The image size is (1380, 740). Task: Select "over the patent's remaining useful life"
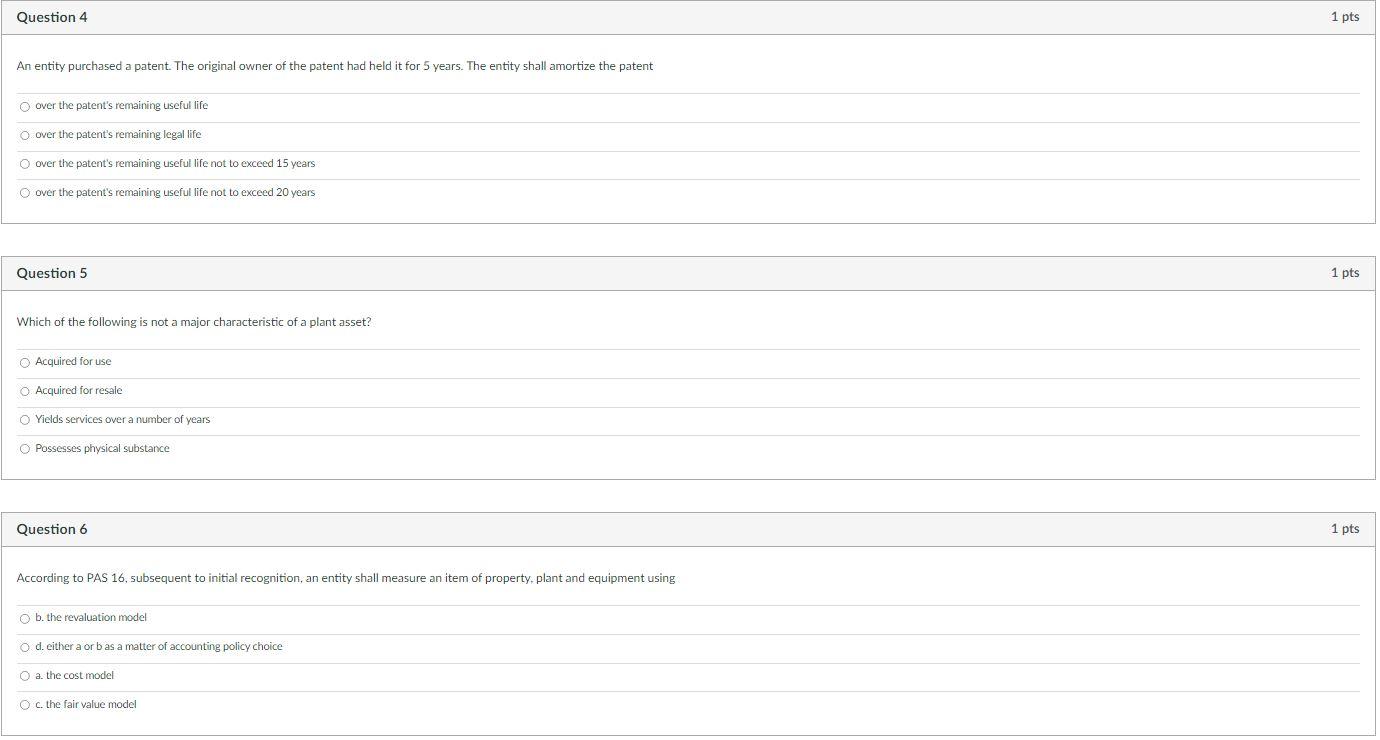(x=24, y=106)
